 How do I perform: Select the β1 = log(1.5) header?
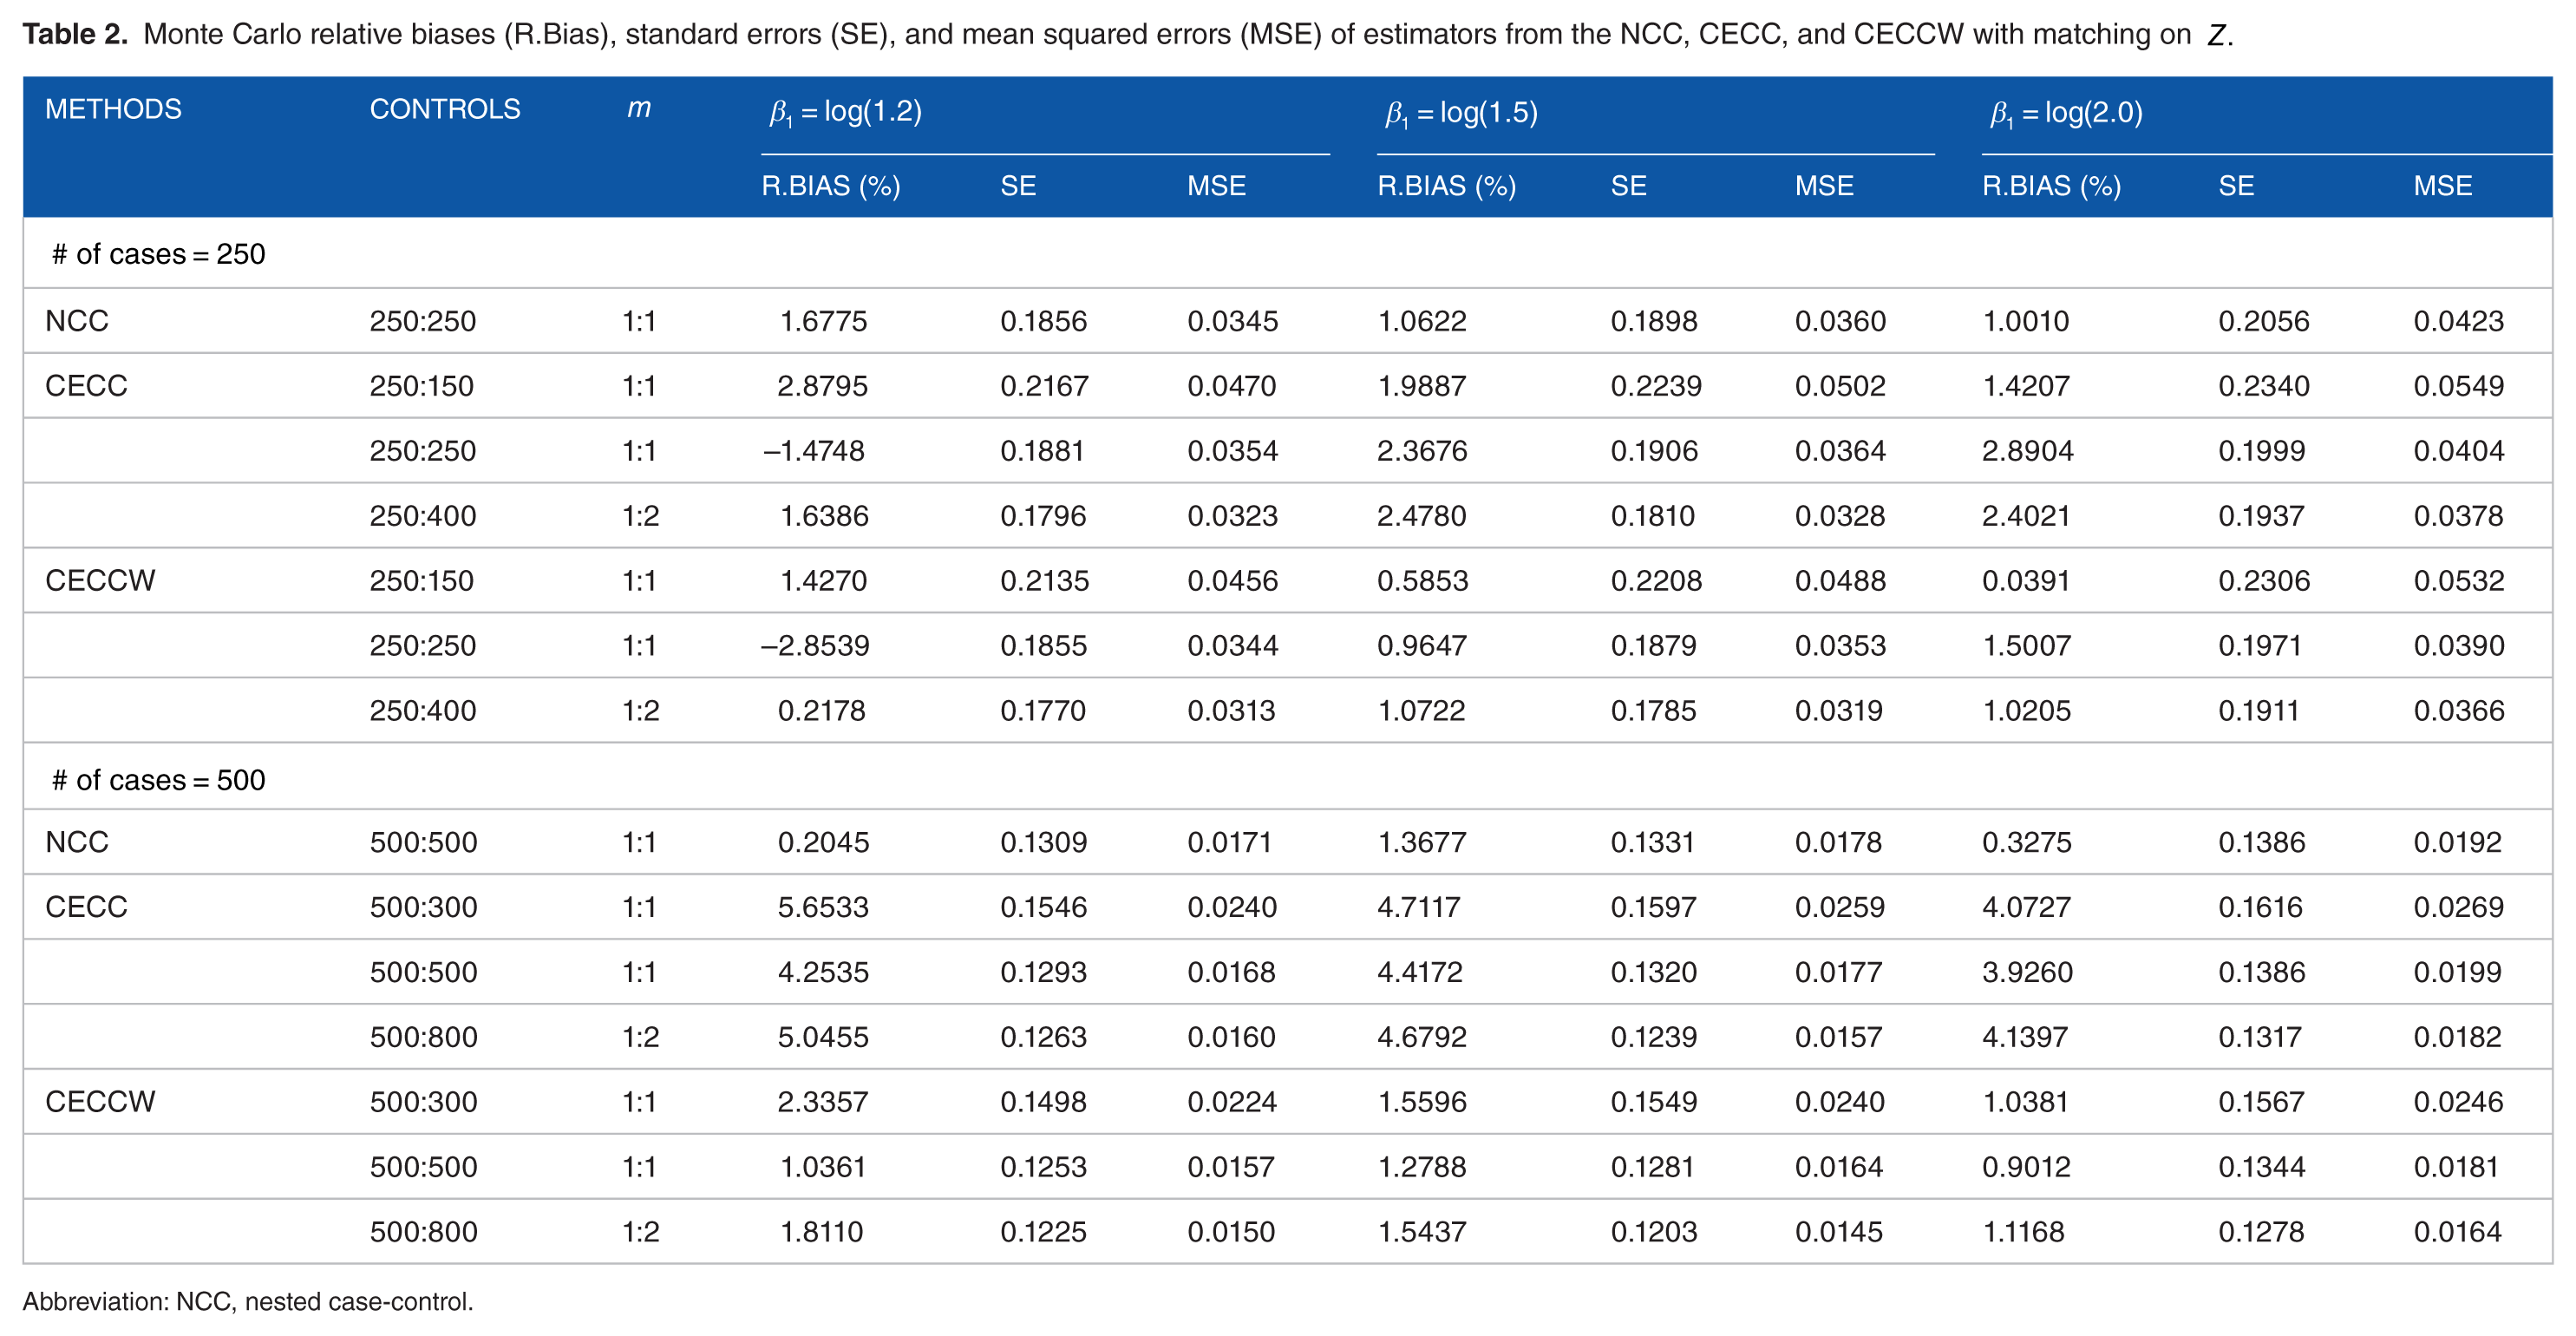pos(1461,112)
